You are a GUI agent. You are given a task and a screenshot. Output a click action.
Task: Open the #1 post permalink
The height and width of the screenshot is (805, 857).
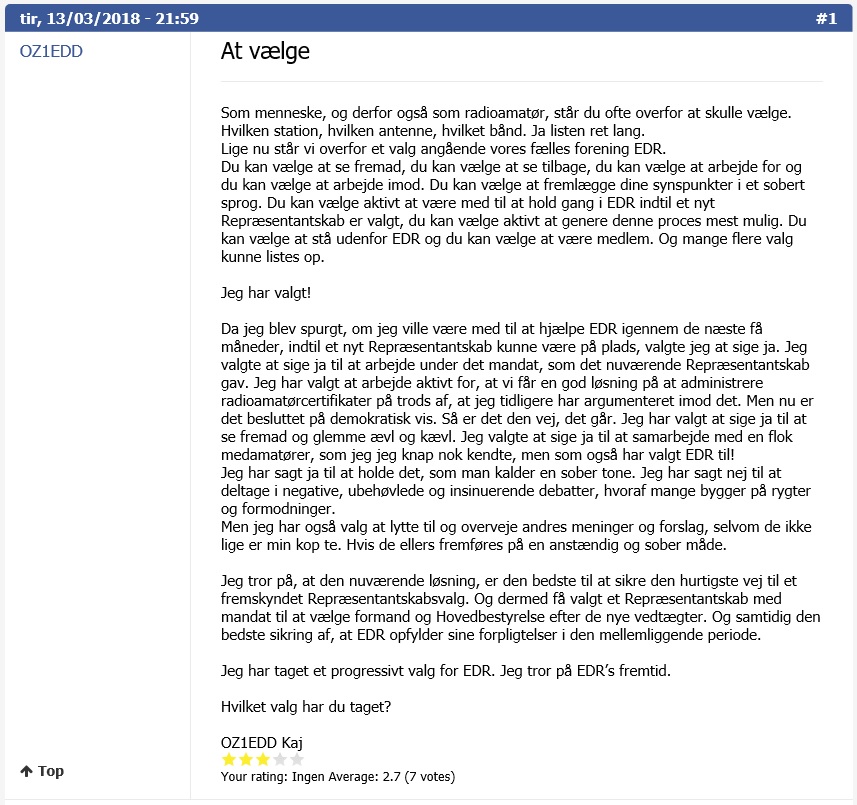click(826, 19)
